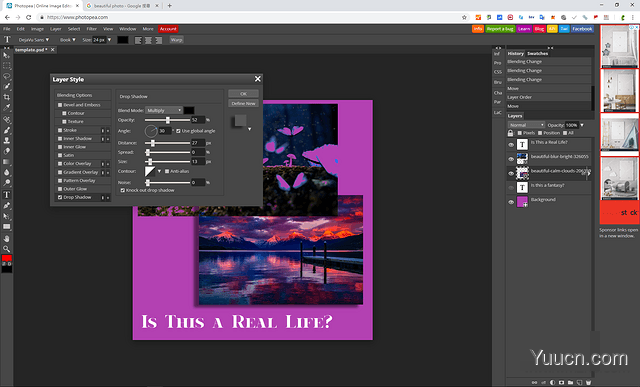
Task: Click OK in Layer Style dialog
Action: coord(243,94)
